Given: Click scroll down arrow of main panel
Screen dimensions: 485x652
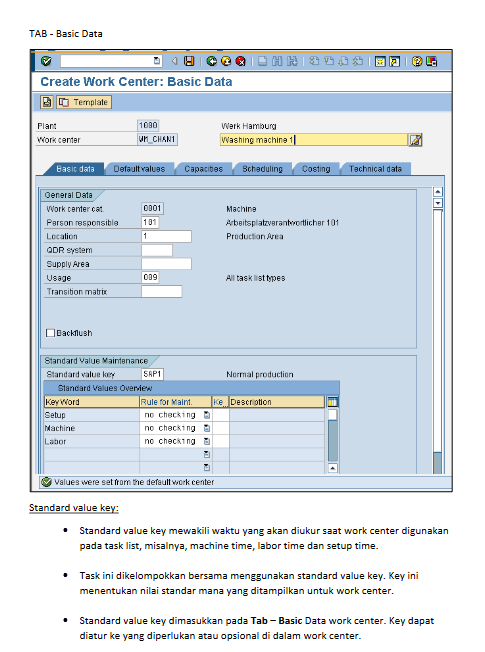Looking at the screenshot, I should pyautogui.click(x=438, y=203).
